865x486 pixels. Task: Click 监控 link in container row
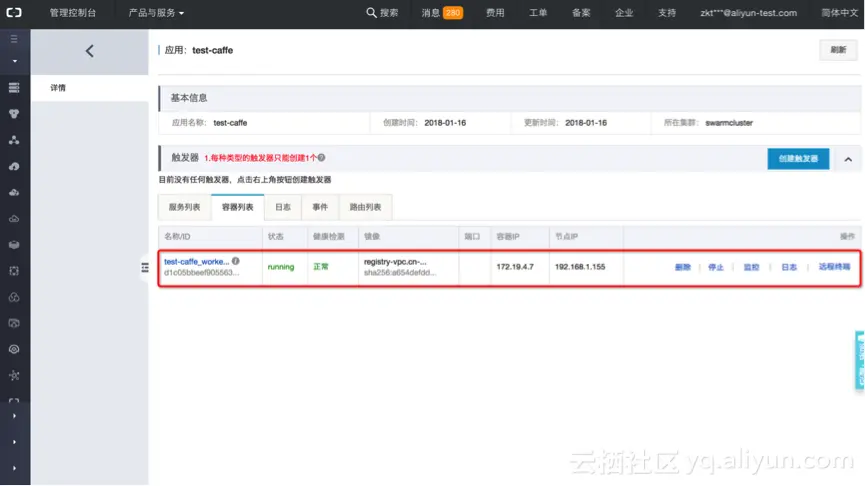[x=751, y=267]
